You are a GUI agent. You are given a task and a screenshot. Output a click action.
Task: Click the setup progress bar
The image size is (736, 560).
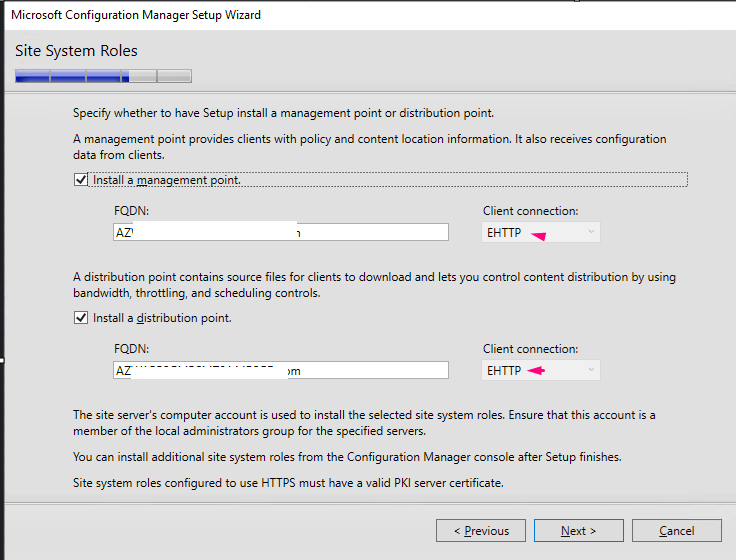click(103, 76)
